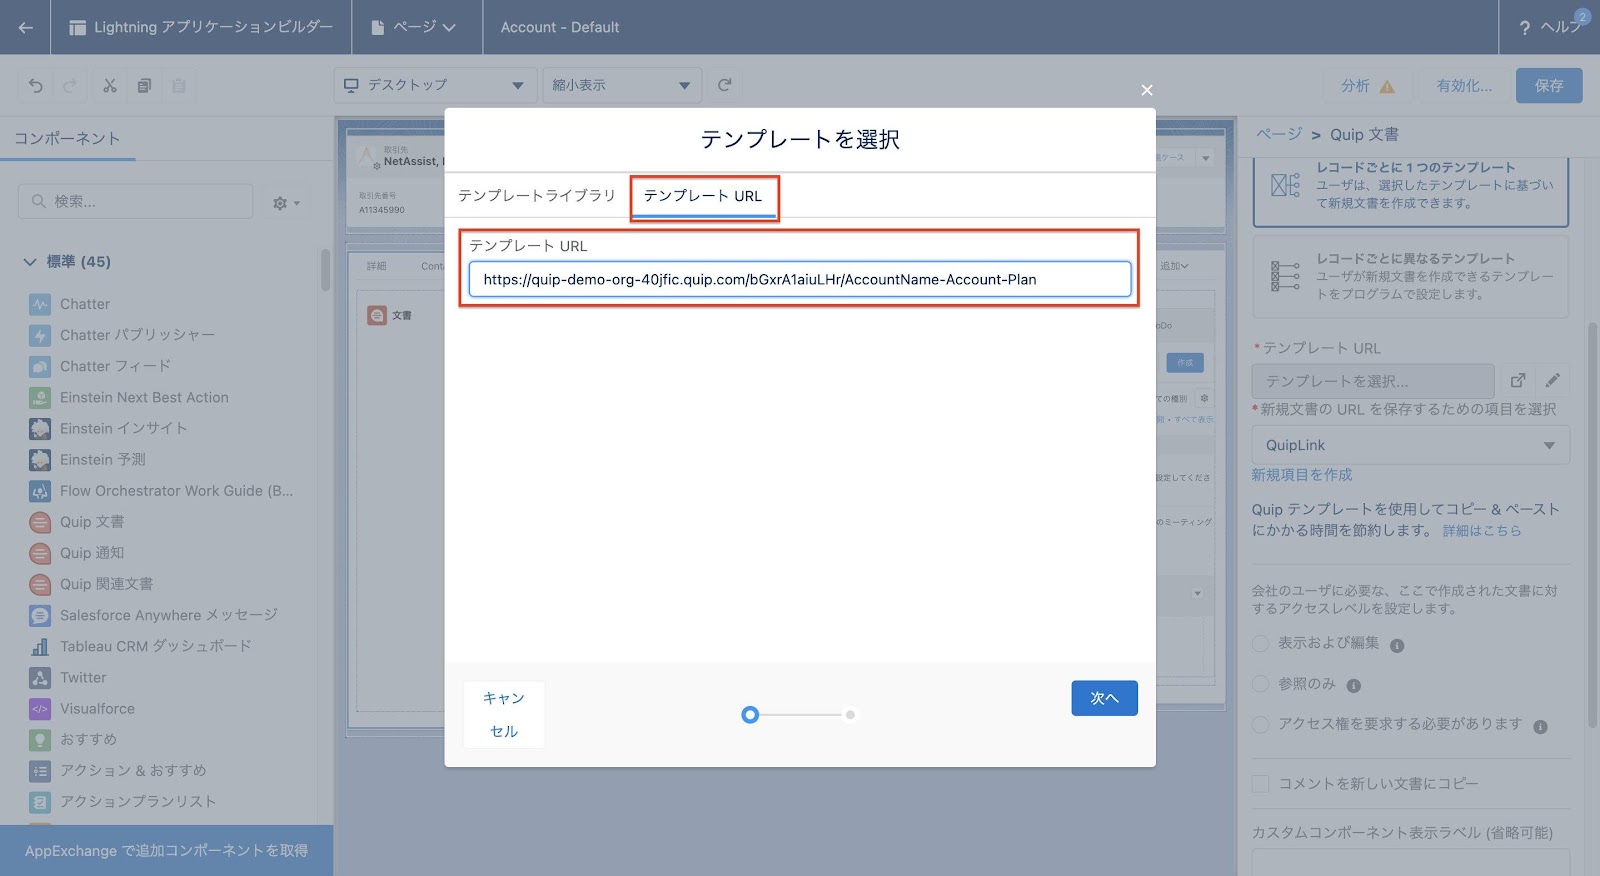The image size is (1600, 876).
Task: Click the テンプレートを選択... field in properties
Action: click(x=1373, y=381)
